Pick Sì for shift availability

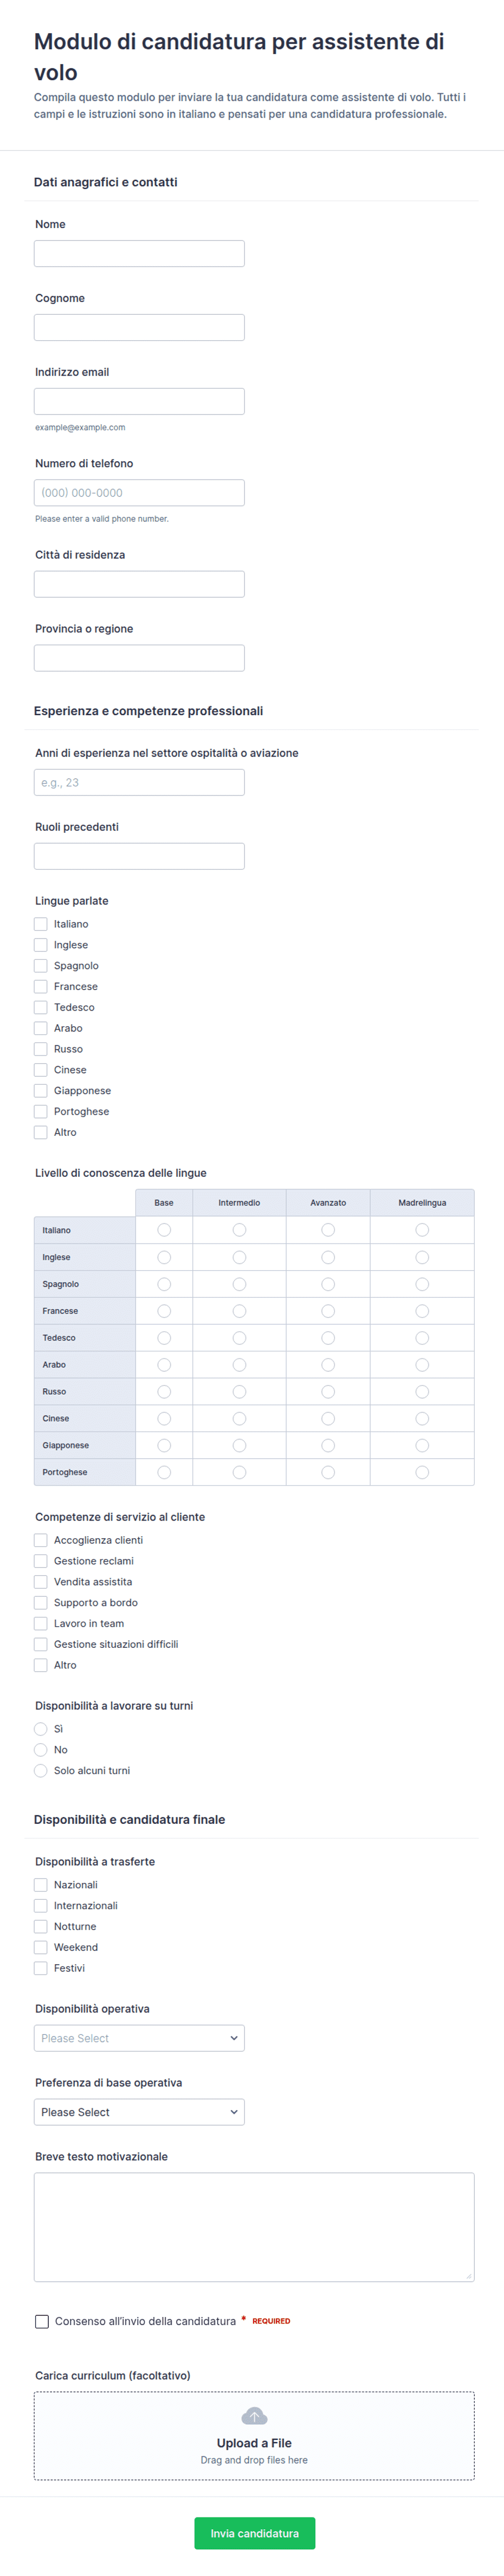pyautogui.click(x=41, y=1728)
